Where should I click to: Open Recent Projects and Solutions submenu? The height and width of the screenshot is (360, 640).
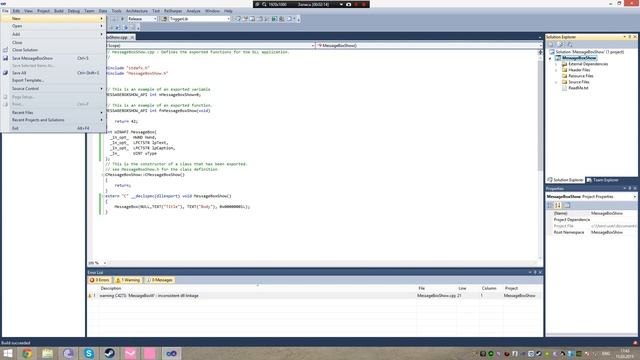[54, 120]
